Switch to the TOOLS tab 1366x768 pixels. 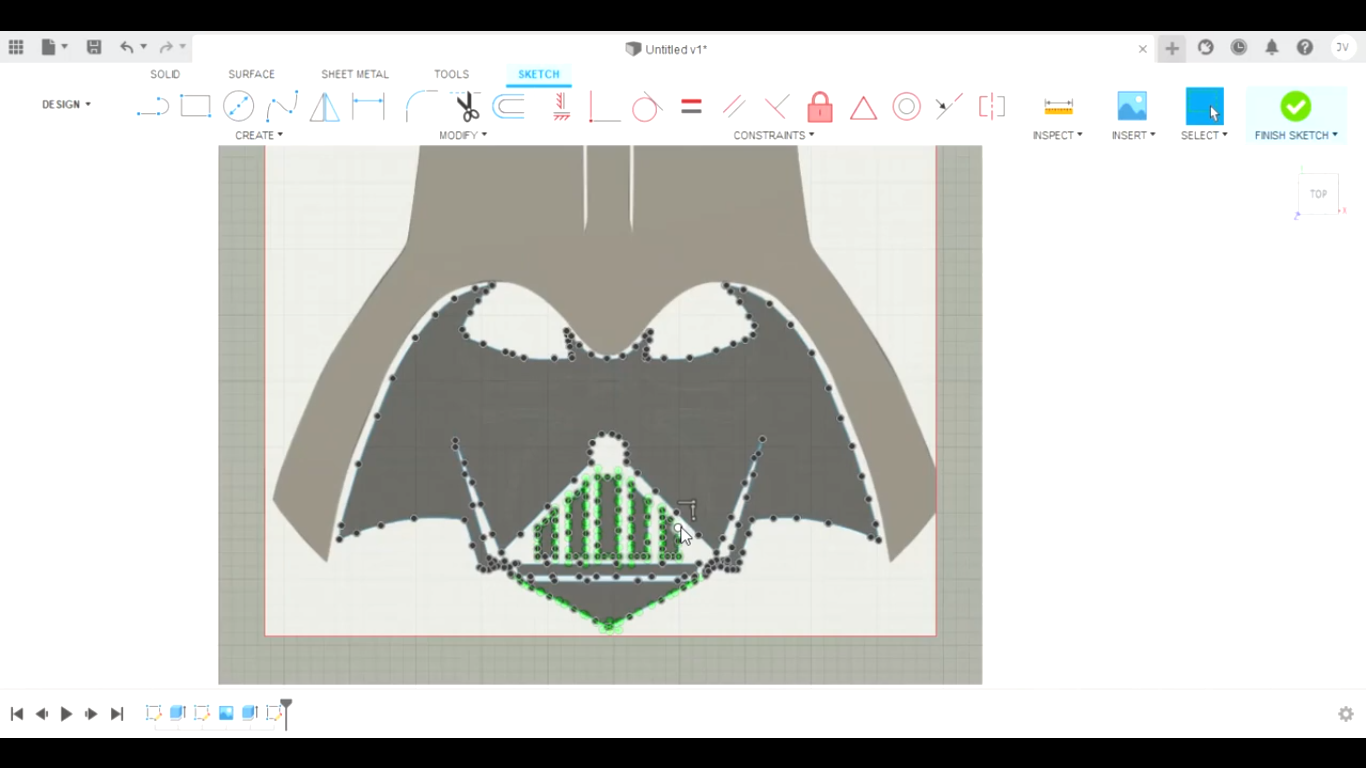451,74
